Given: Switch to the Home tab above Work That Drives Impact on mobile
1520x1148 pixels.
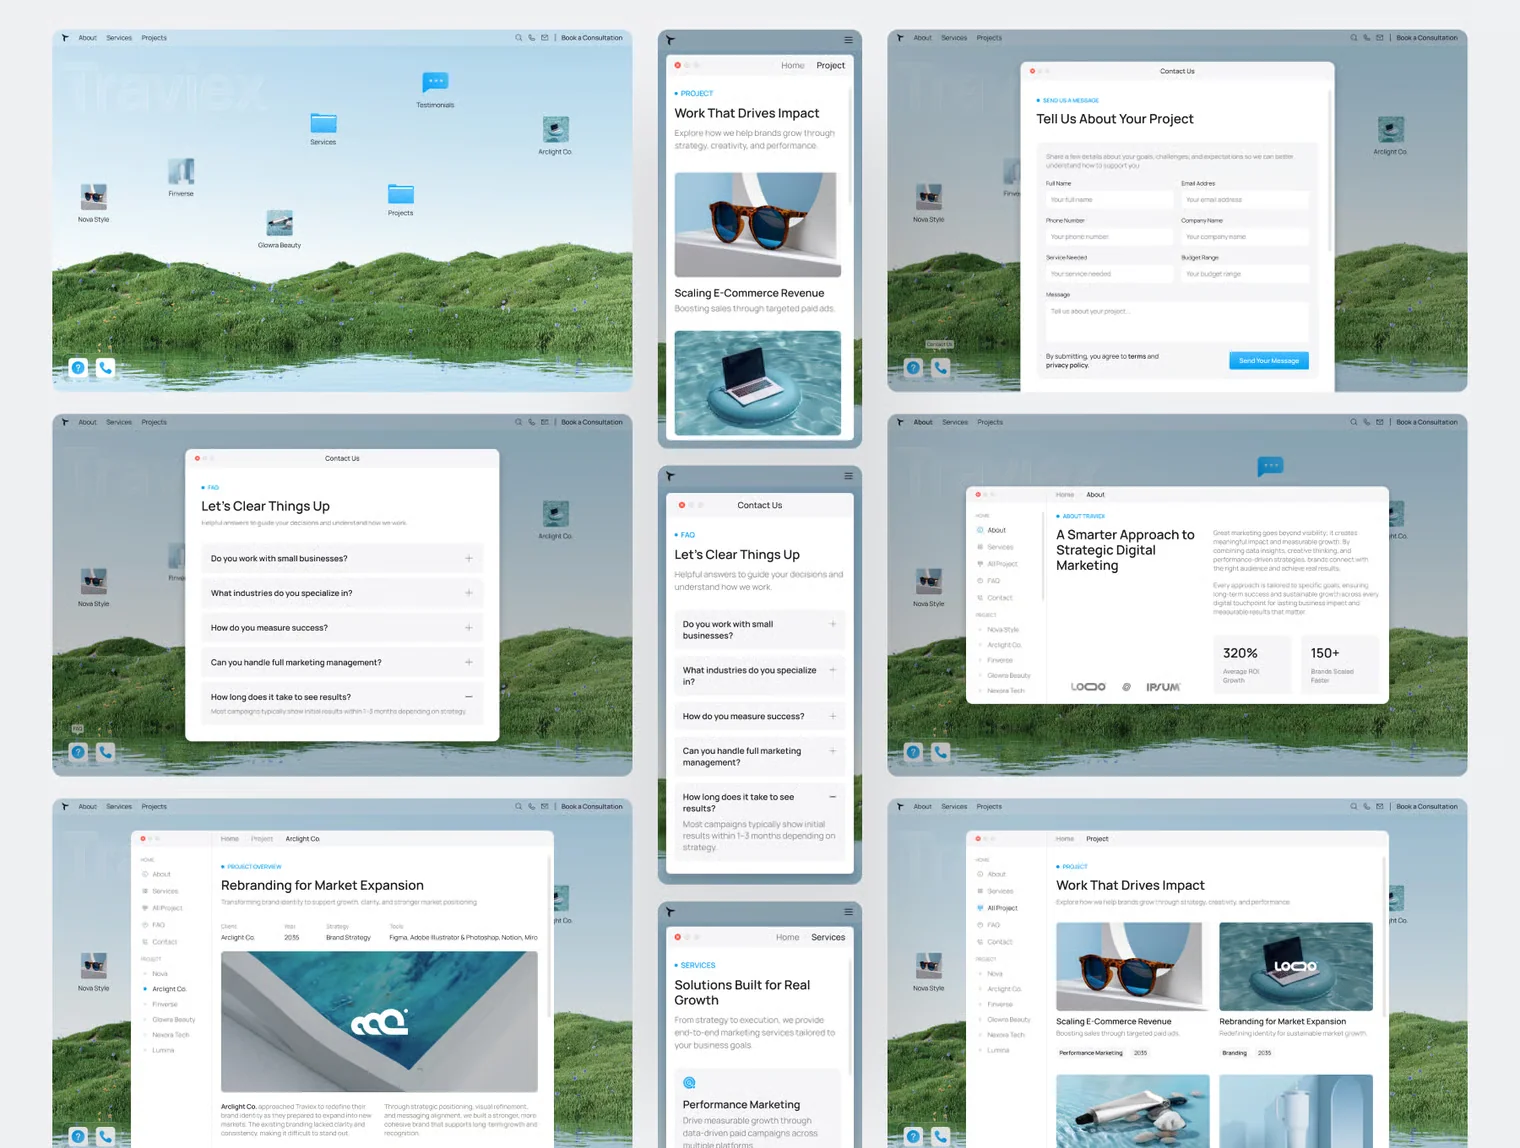Looking at the screenshot, I should (793, 66).
